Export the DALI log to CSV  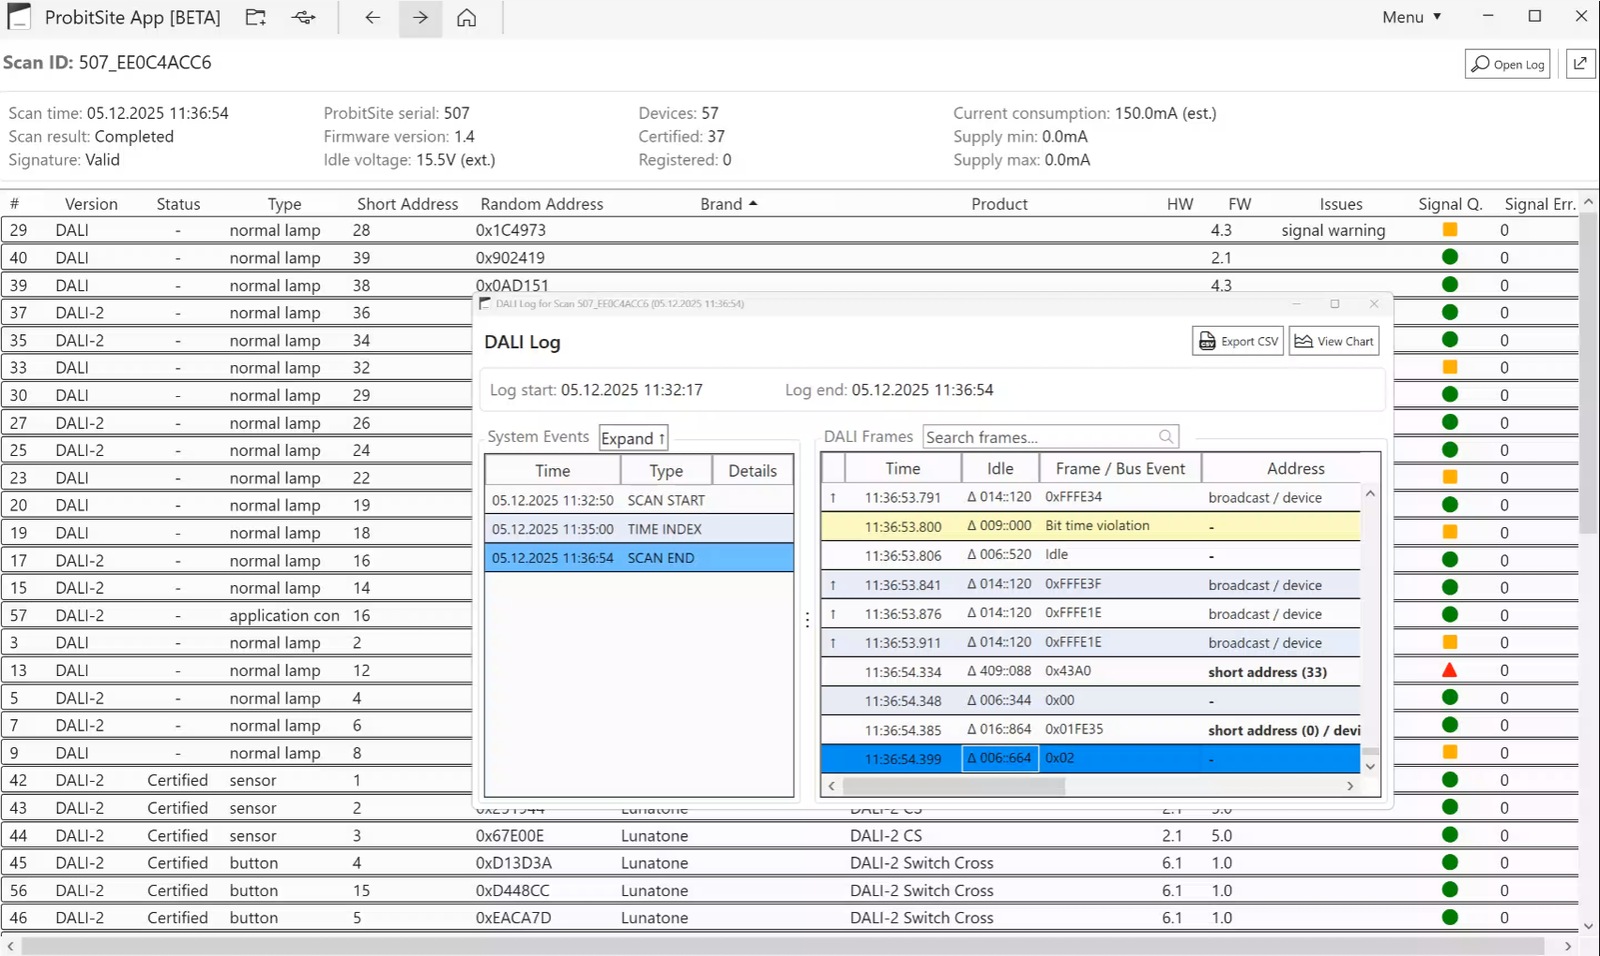point(1238,341)
